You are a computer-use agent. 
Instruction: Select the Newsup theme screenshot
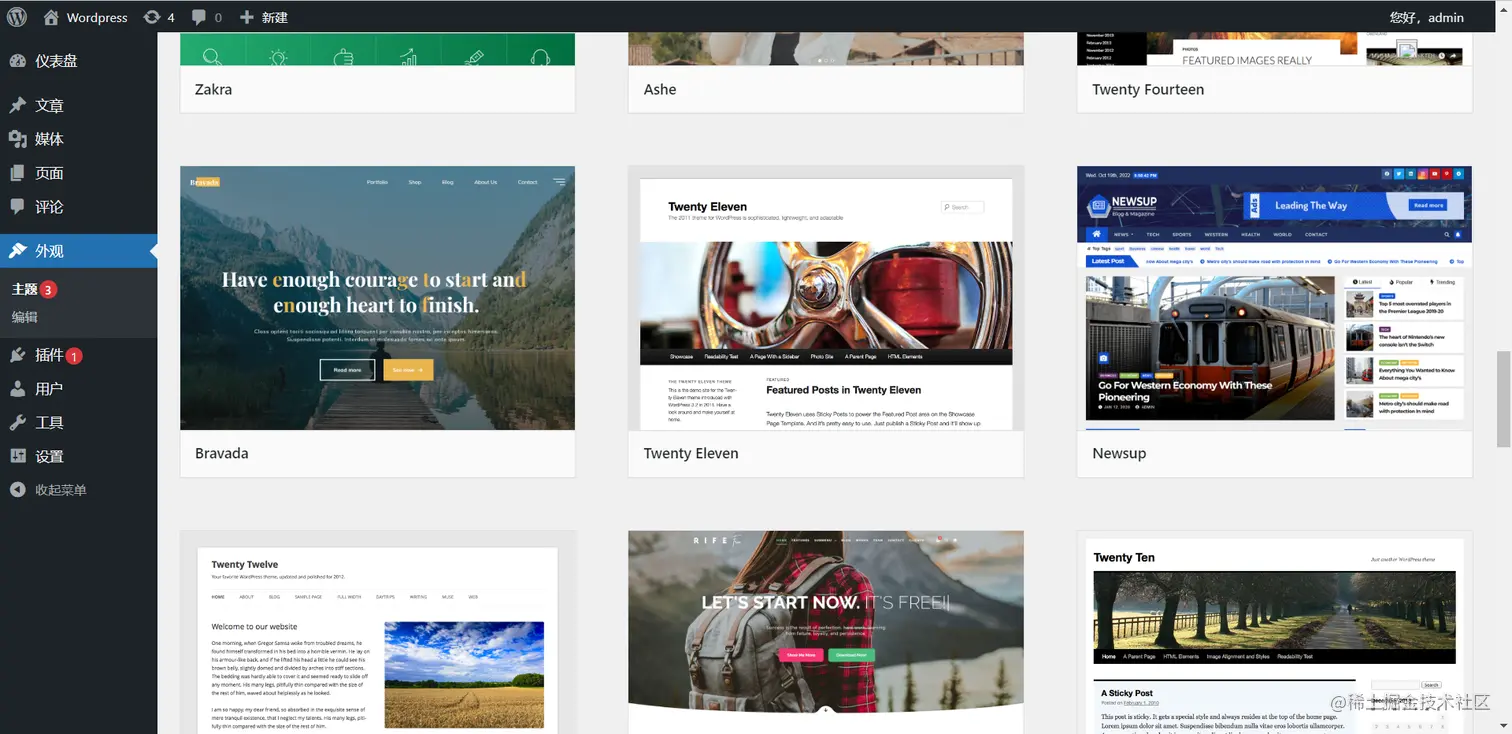point(1274,298)
